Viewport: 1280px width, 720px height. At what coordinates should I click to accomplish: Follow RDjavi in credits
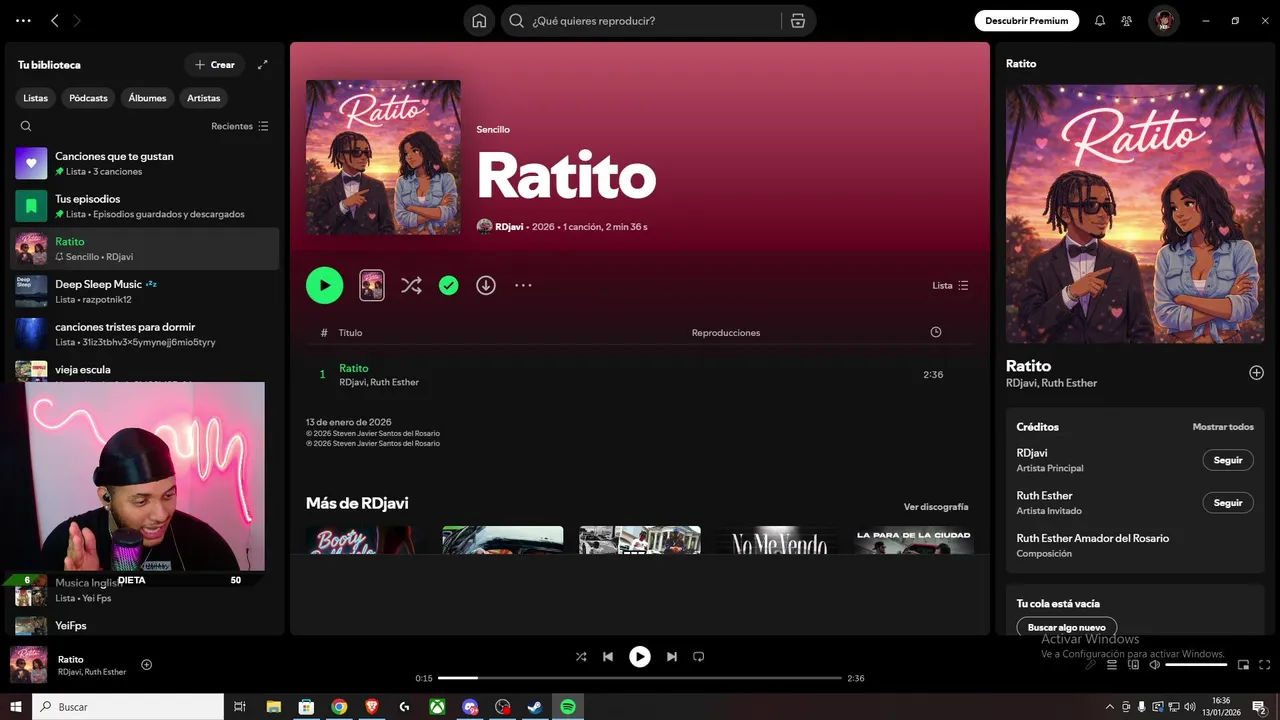click(x=1228, y=460)
